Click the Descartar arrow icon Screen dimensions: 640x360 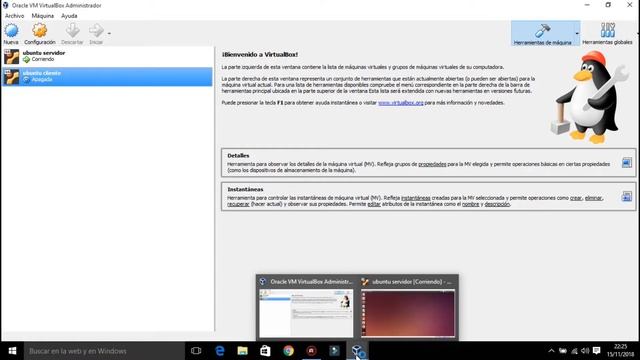coord(72,31)
